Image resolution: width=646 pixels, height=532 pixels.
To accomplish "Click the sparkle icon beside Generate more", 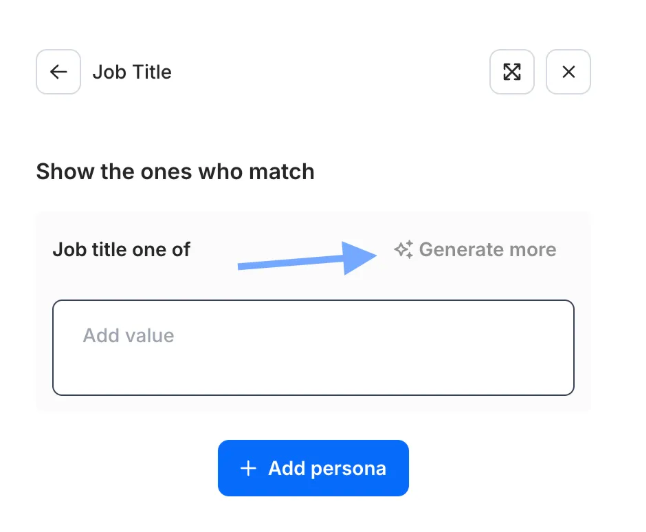I will tap(404, 249).
